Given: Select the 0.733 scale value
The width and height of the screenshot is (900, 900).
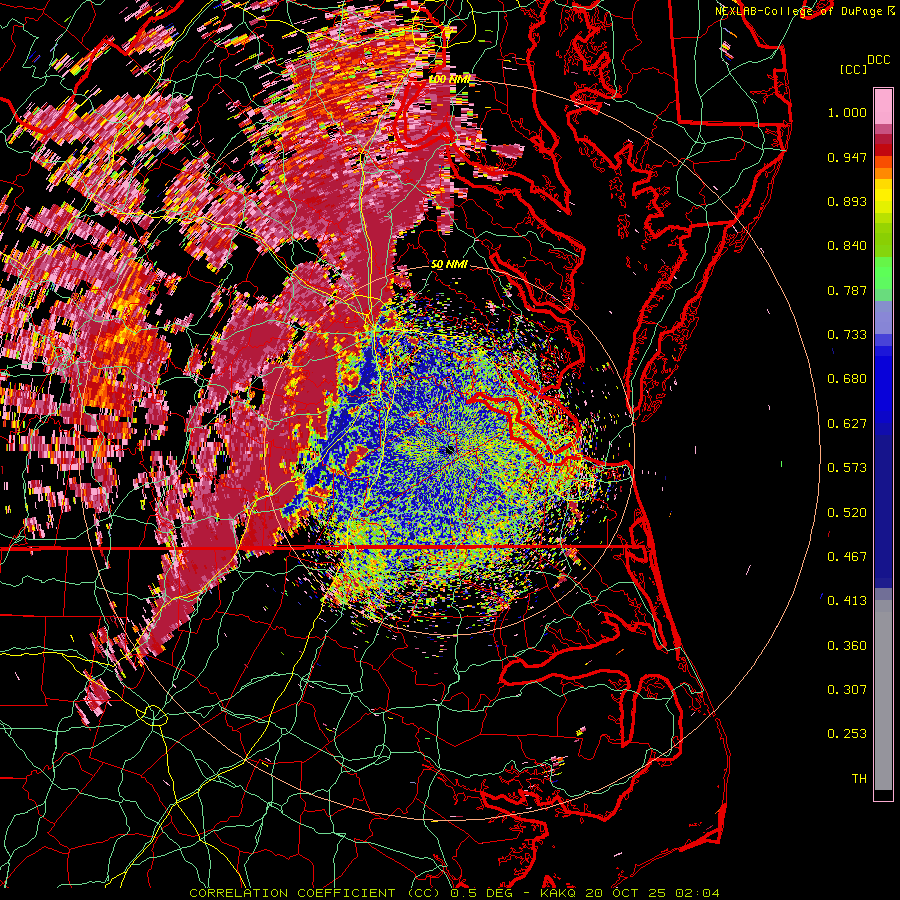Looking at the screenshot, I should pos(847,335).
